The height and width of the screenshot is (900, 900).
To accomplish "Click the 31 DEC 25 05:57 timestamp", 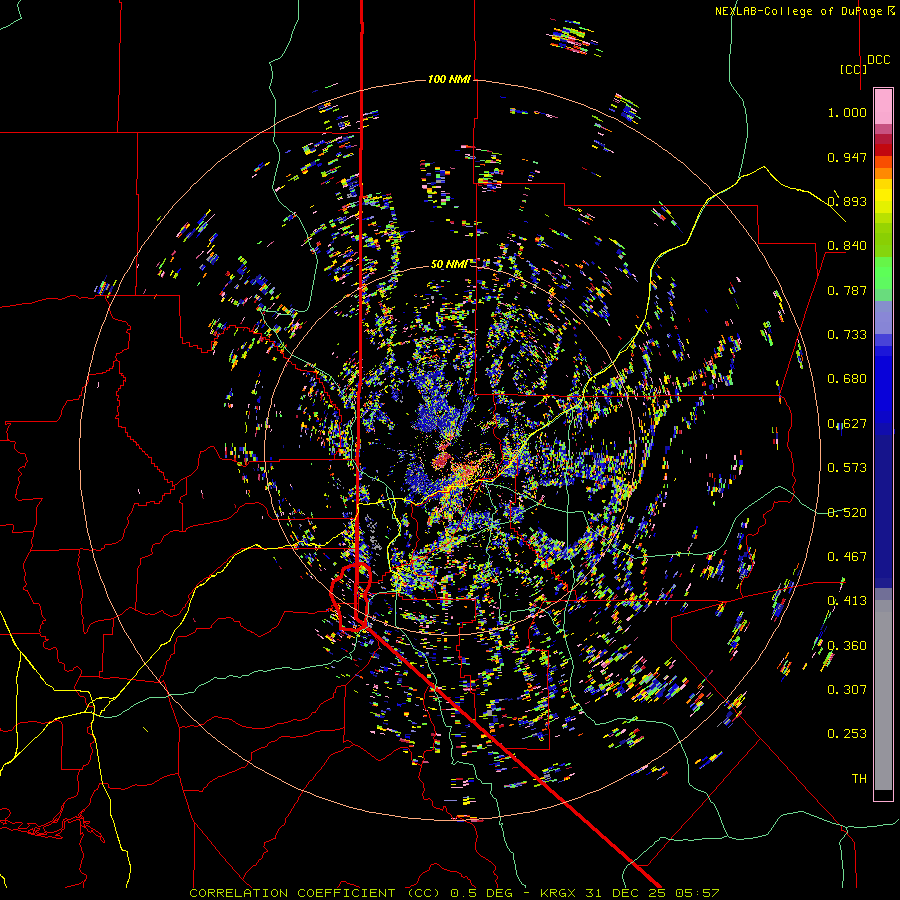I will 652,893.
